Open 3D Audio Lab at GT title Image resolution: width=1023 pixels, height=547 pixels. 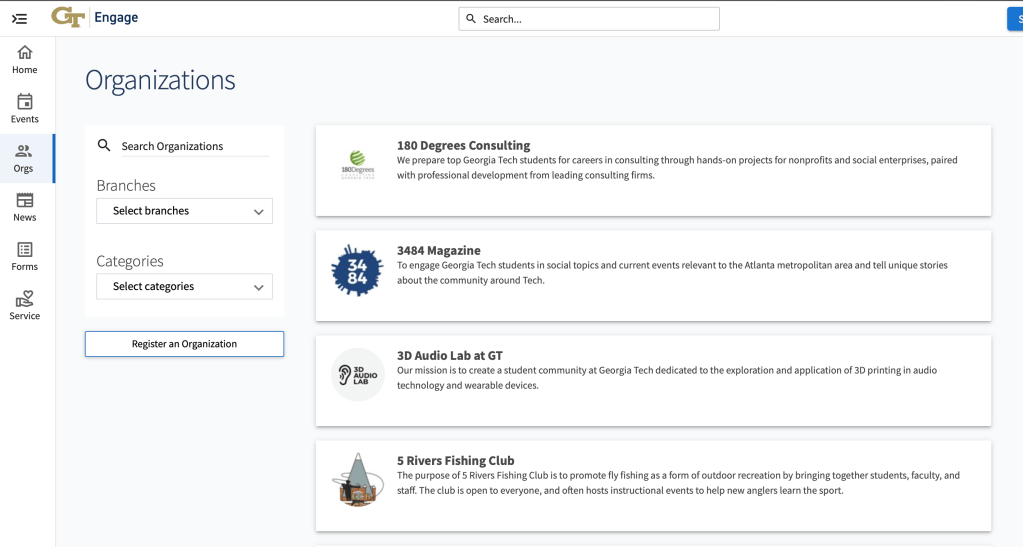point(450,355)
